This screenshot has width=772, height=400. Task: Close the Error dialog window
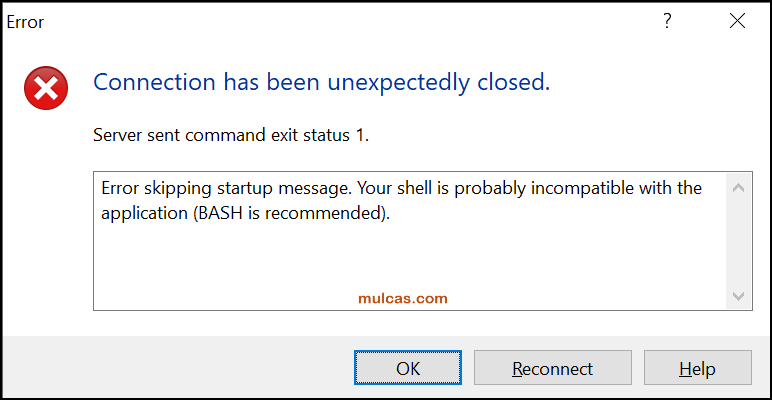[x=737, y=21]
